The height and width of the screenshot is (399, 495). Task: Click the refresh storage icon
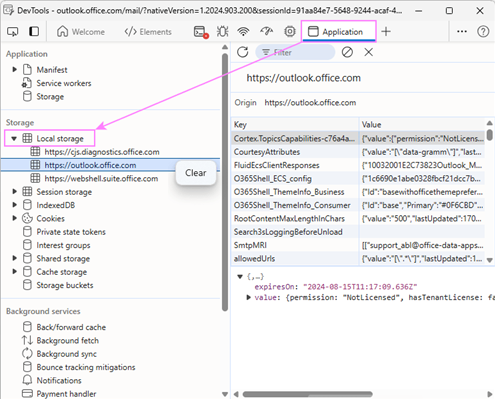tap(243, 52)
